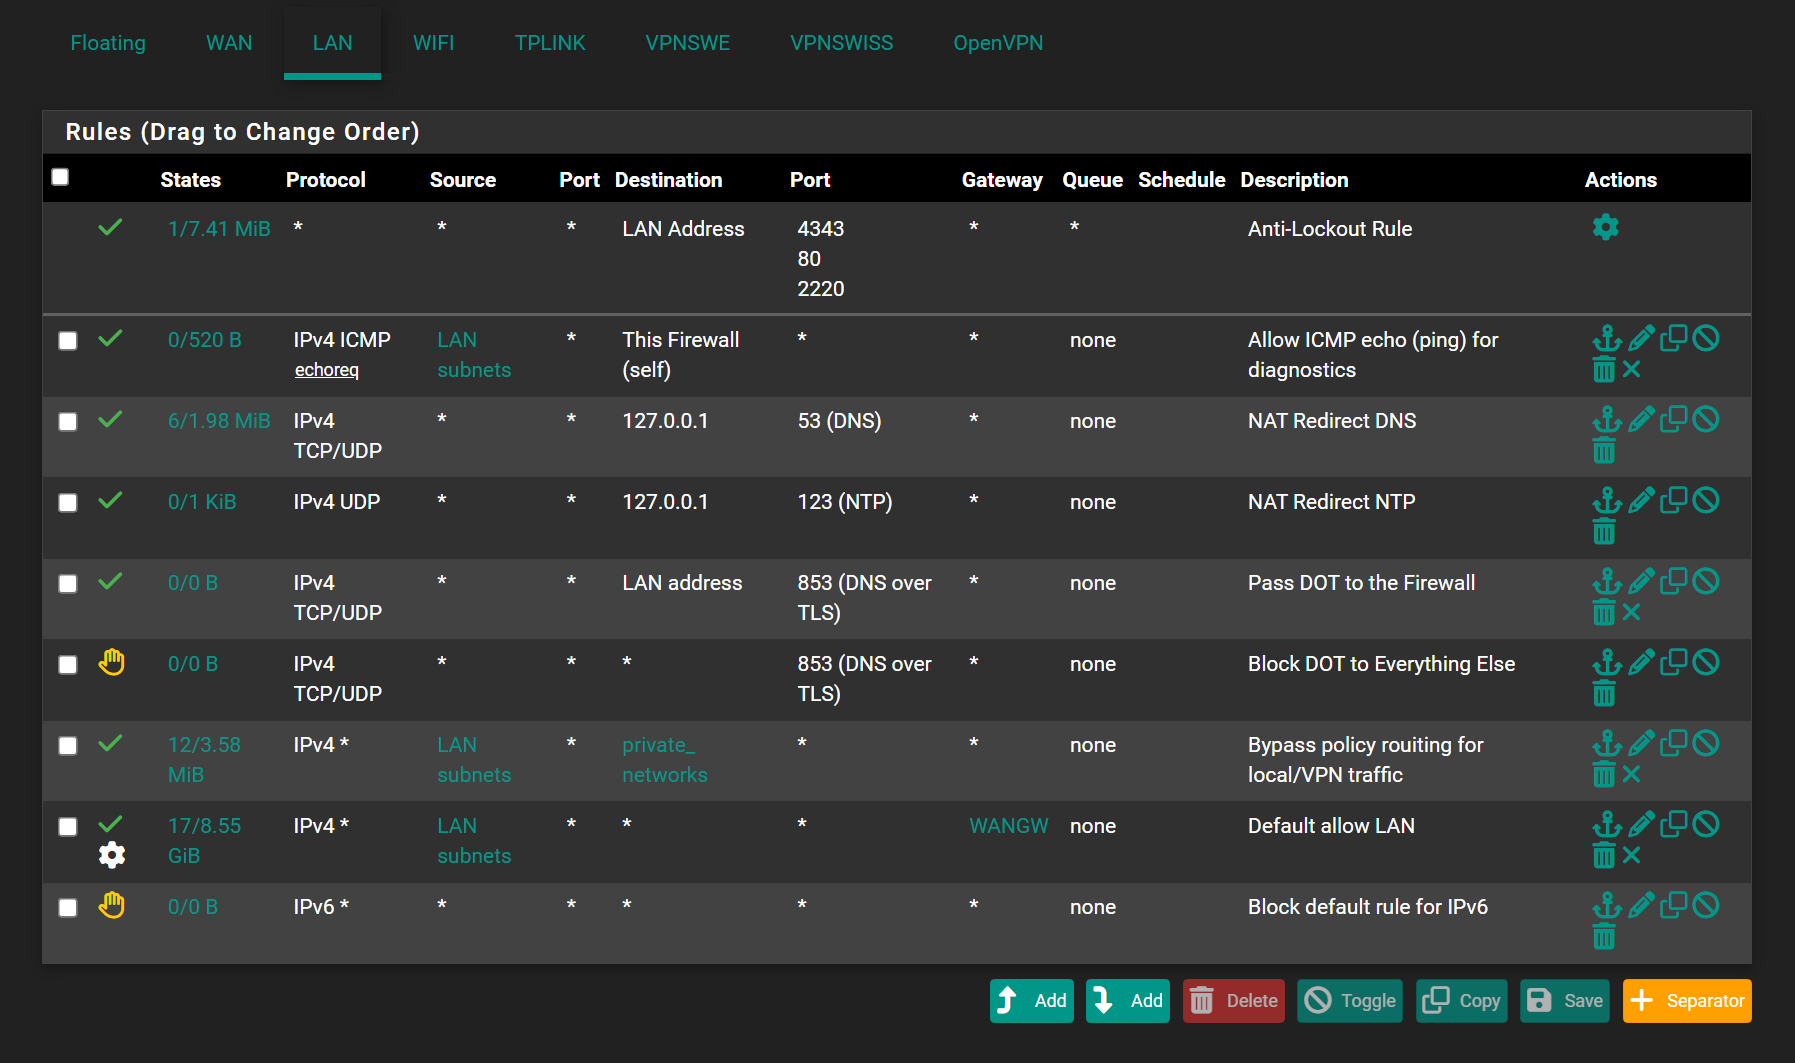Viewport: 1795px width, 1063px height.
Task: Delete the NAT Redirect DNS rule
Action: point(1604,450)
